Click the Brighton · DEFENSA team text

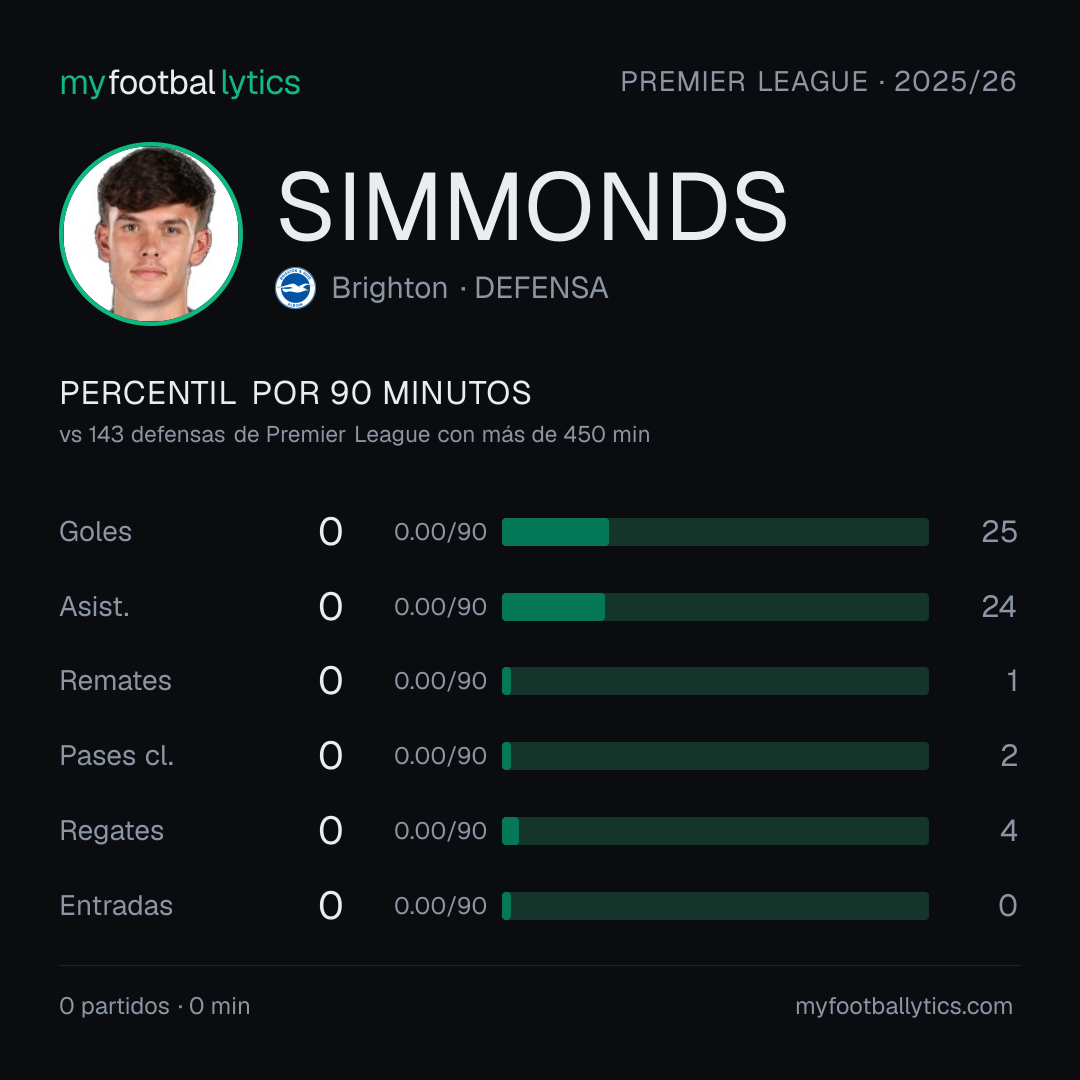[x=470, y=288]
